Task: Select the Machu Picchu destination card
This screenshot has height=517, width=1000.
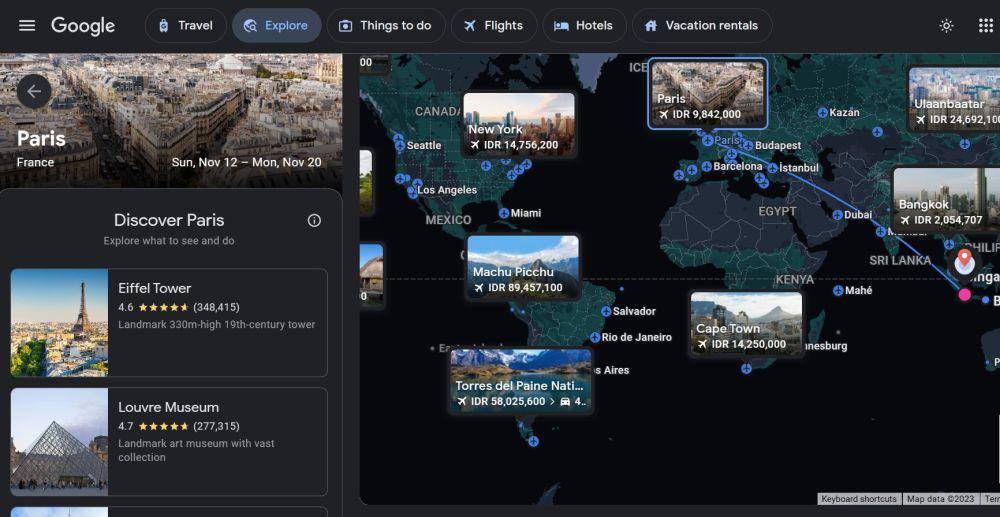Action: 524,266
